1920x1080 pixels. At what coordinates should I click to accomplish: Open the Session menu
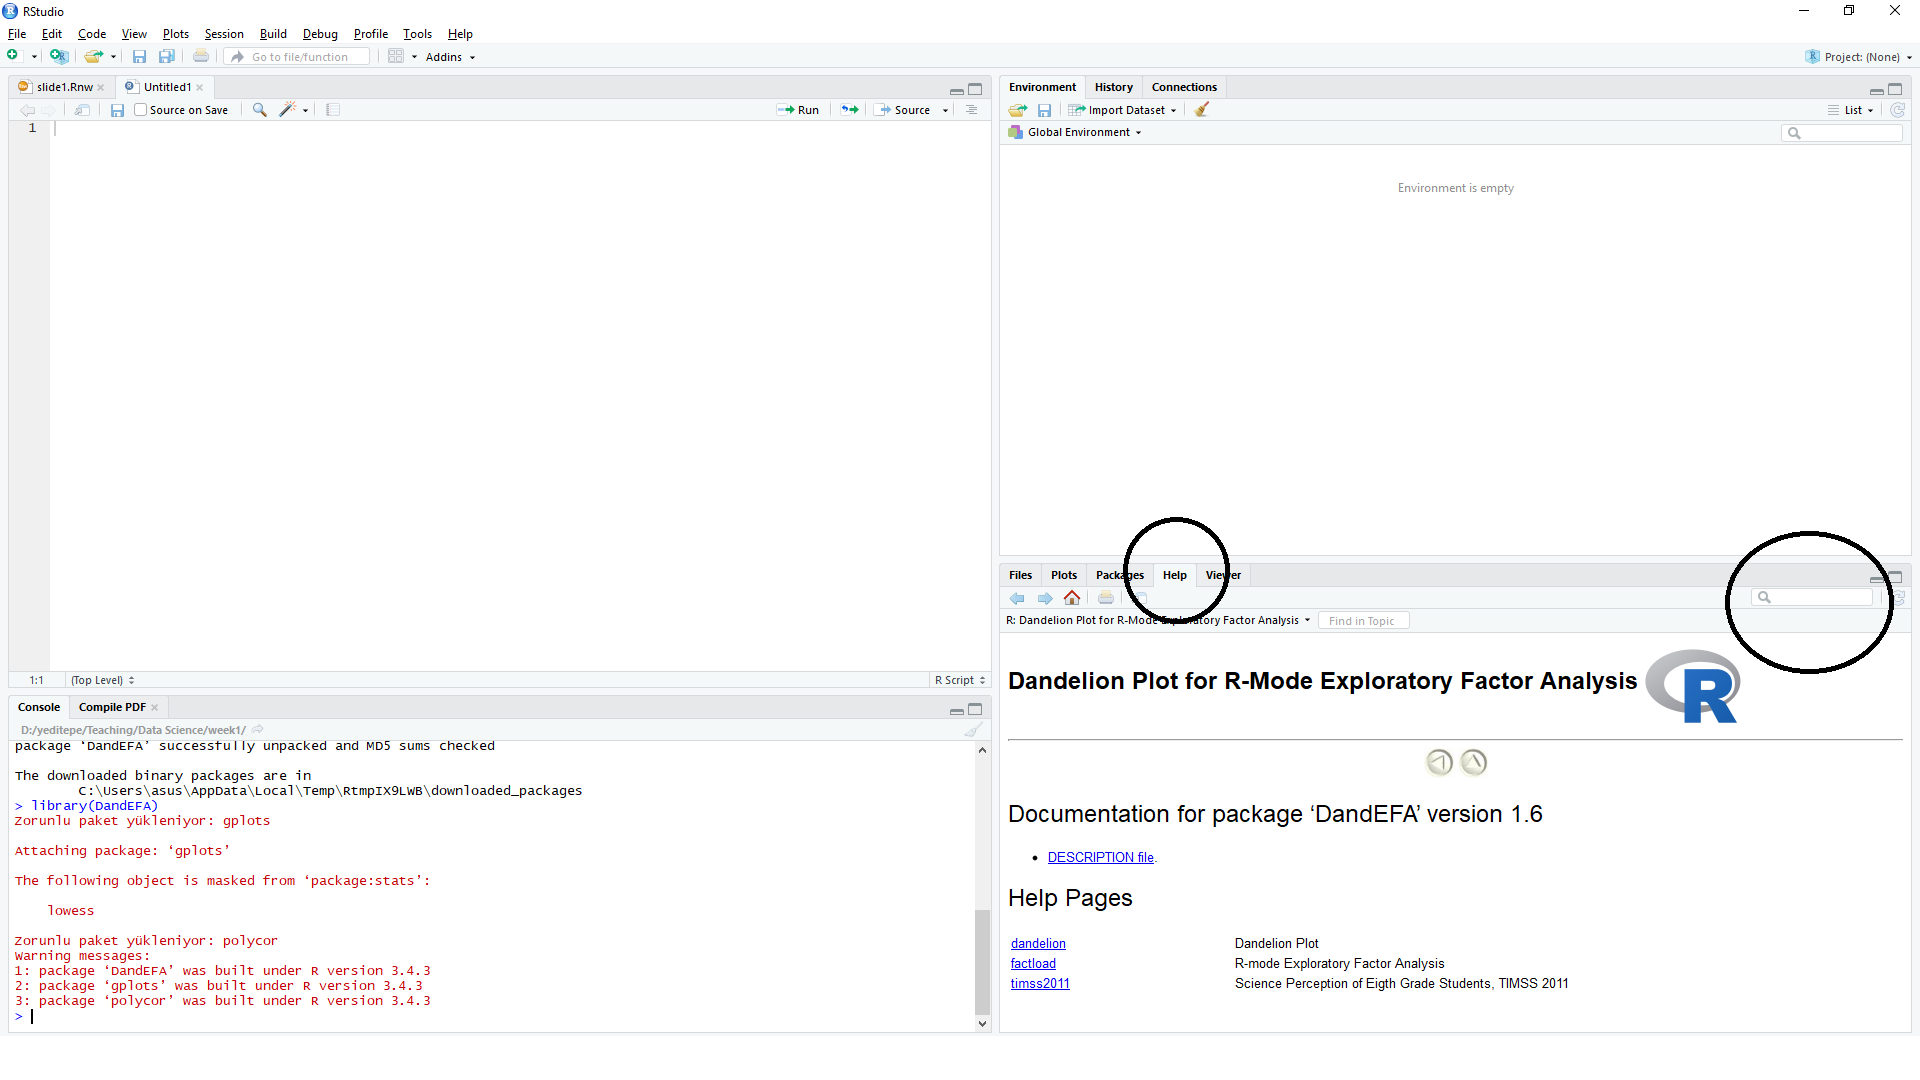(x=224, y=34)
